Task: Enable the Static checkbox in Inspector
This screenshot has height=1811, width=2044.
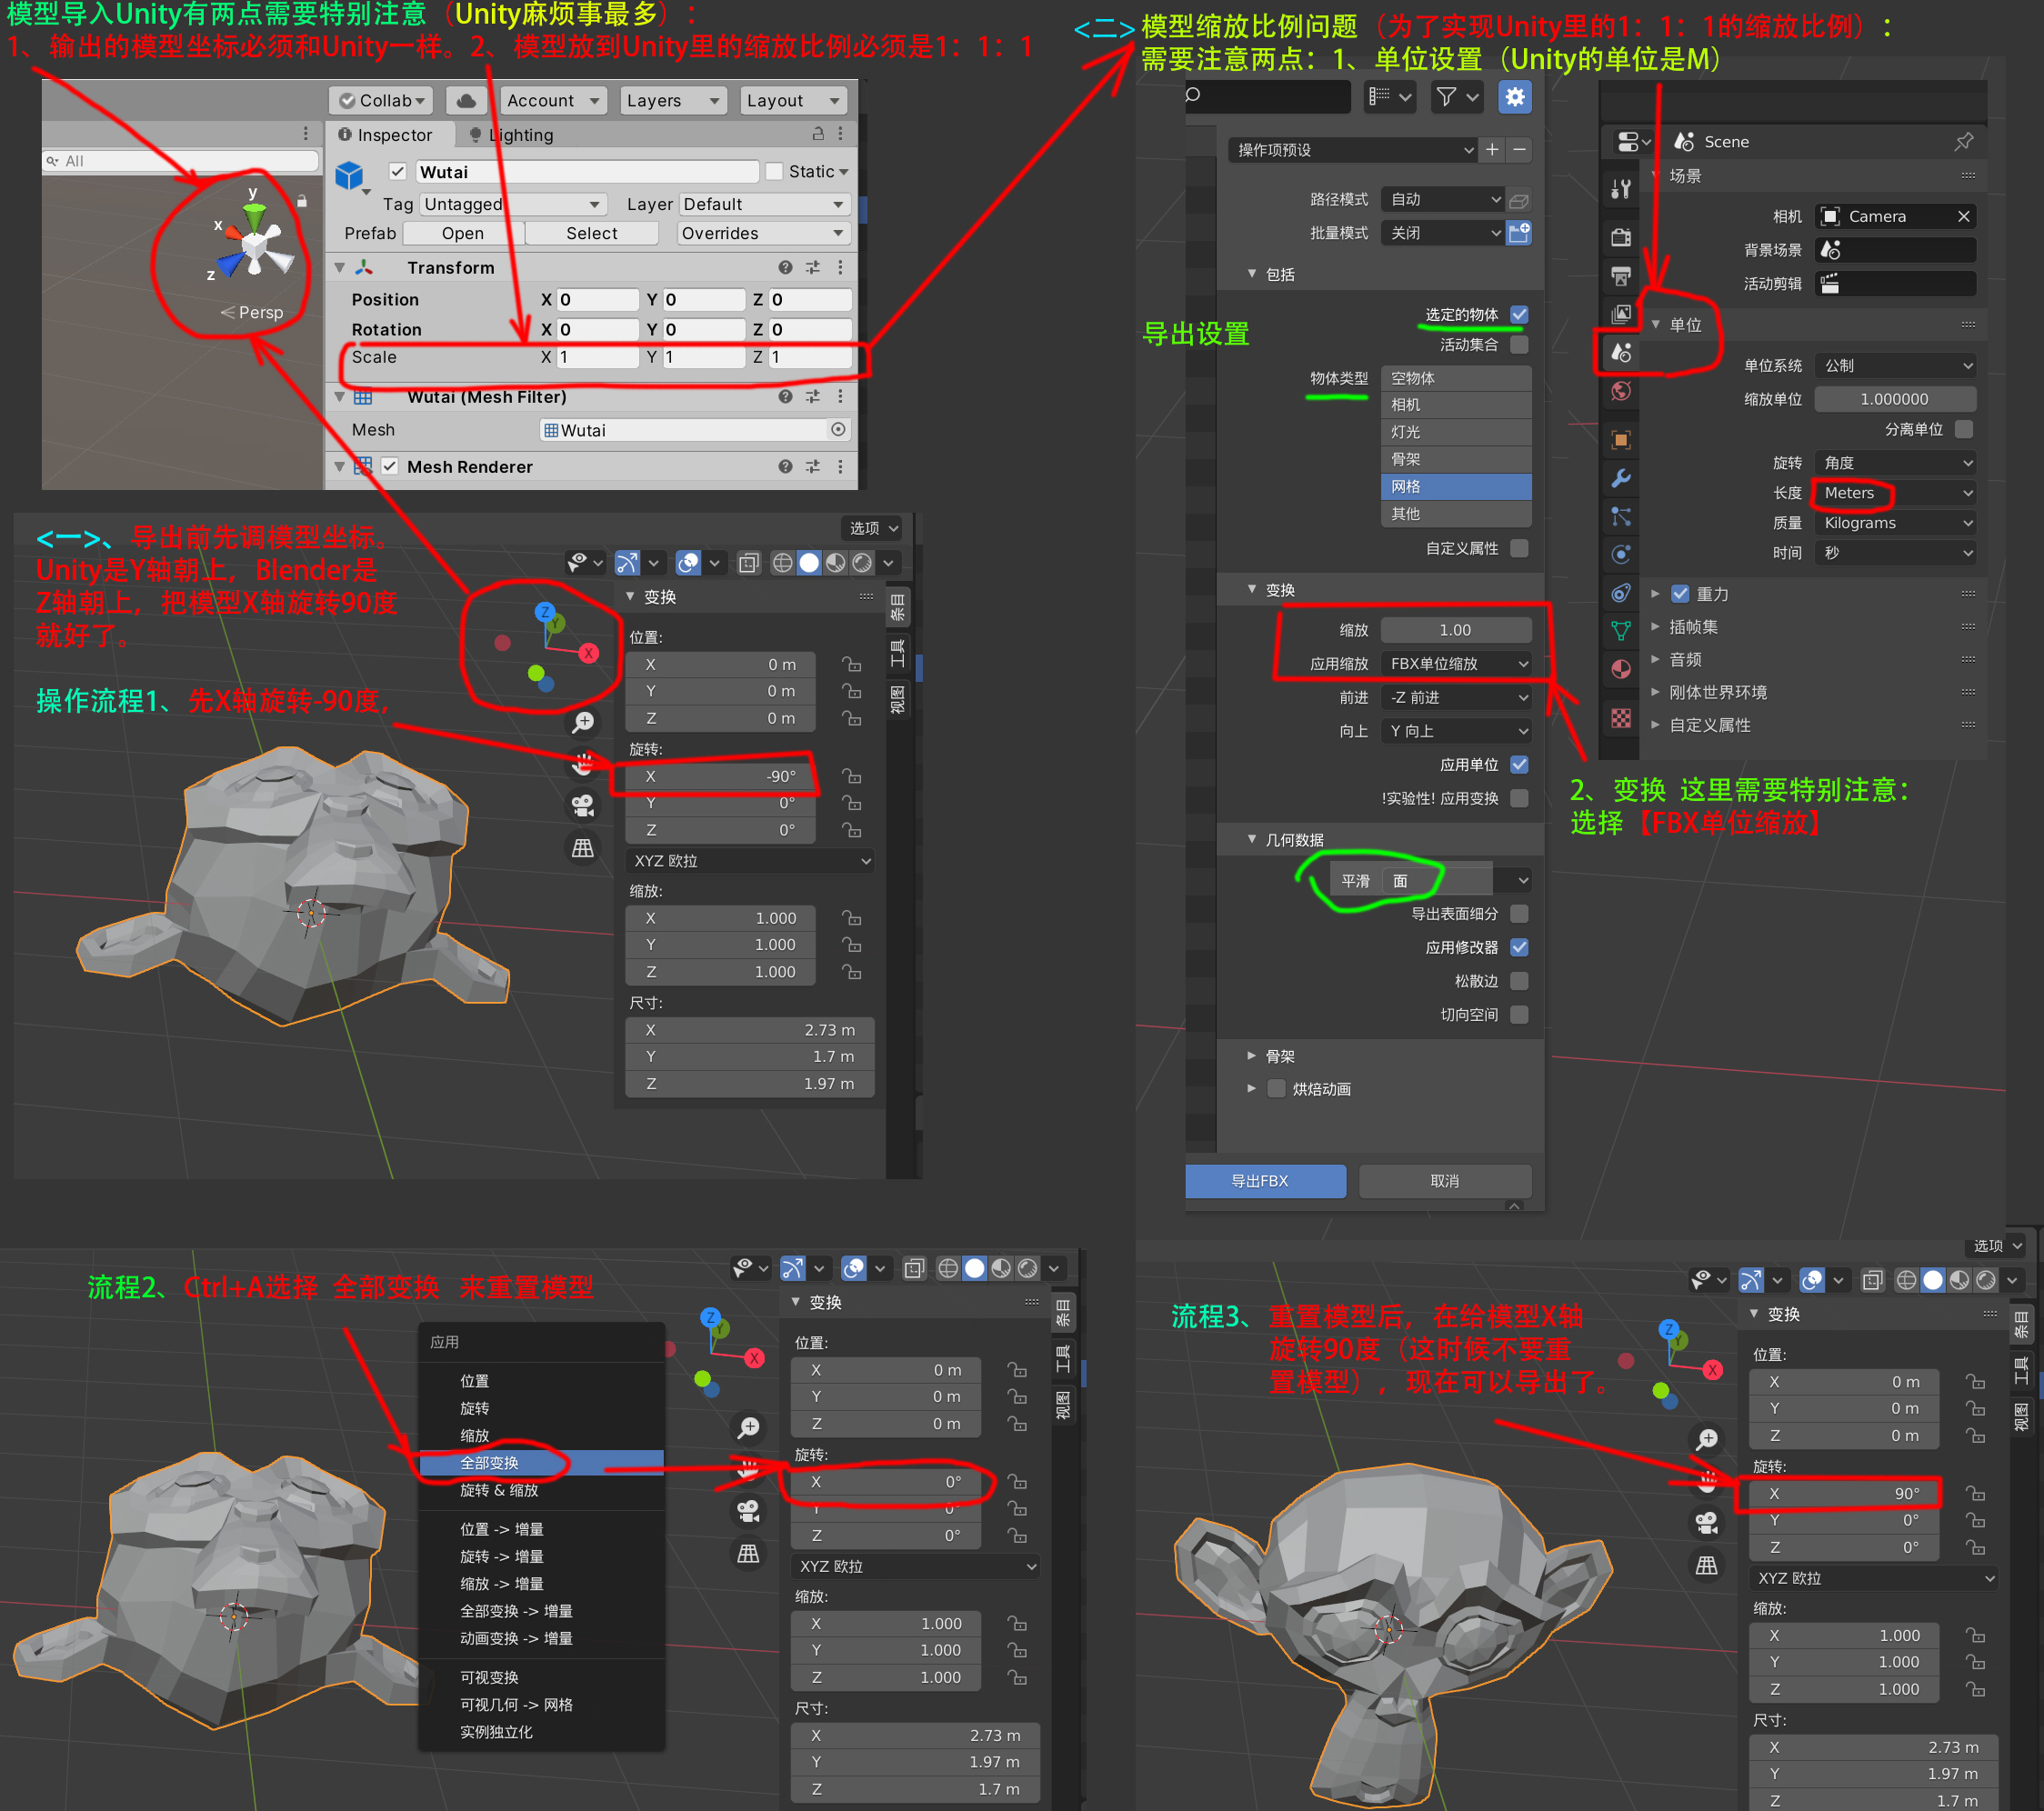Action: tap(774, 171)
